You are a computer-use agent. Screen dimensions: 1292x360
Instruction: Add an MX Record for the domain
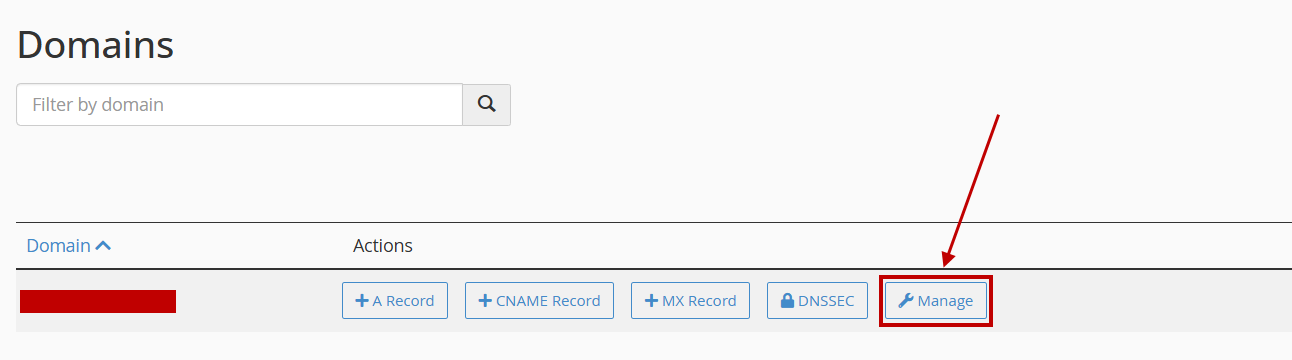coord(690,300)
